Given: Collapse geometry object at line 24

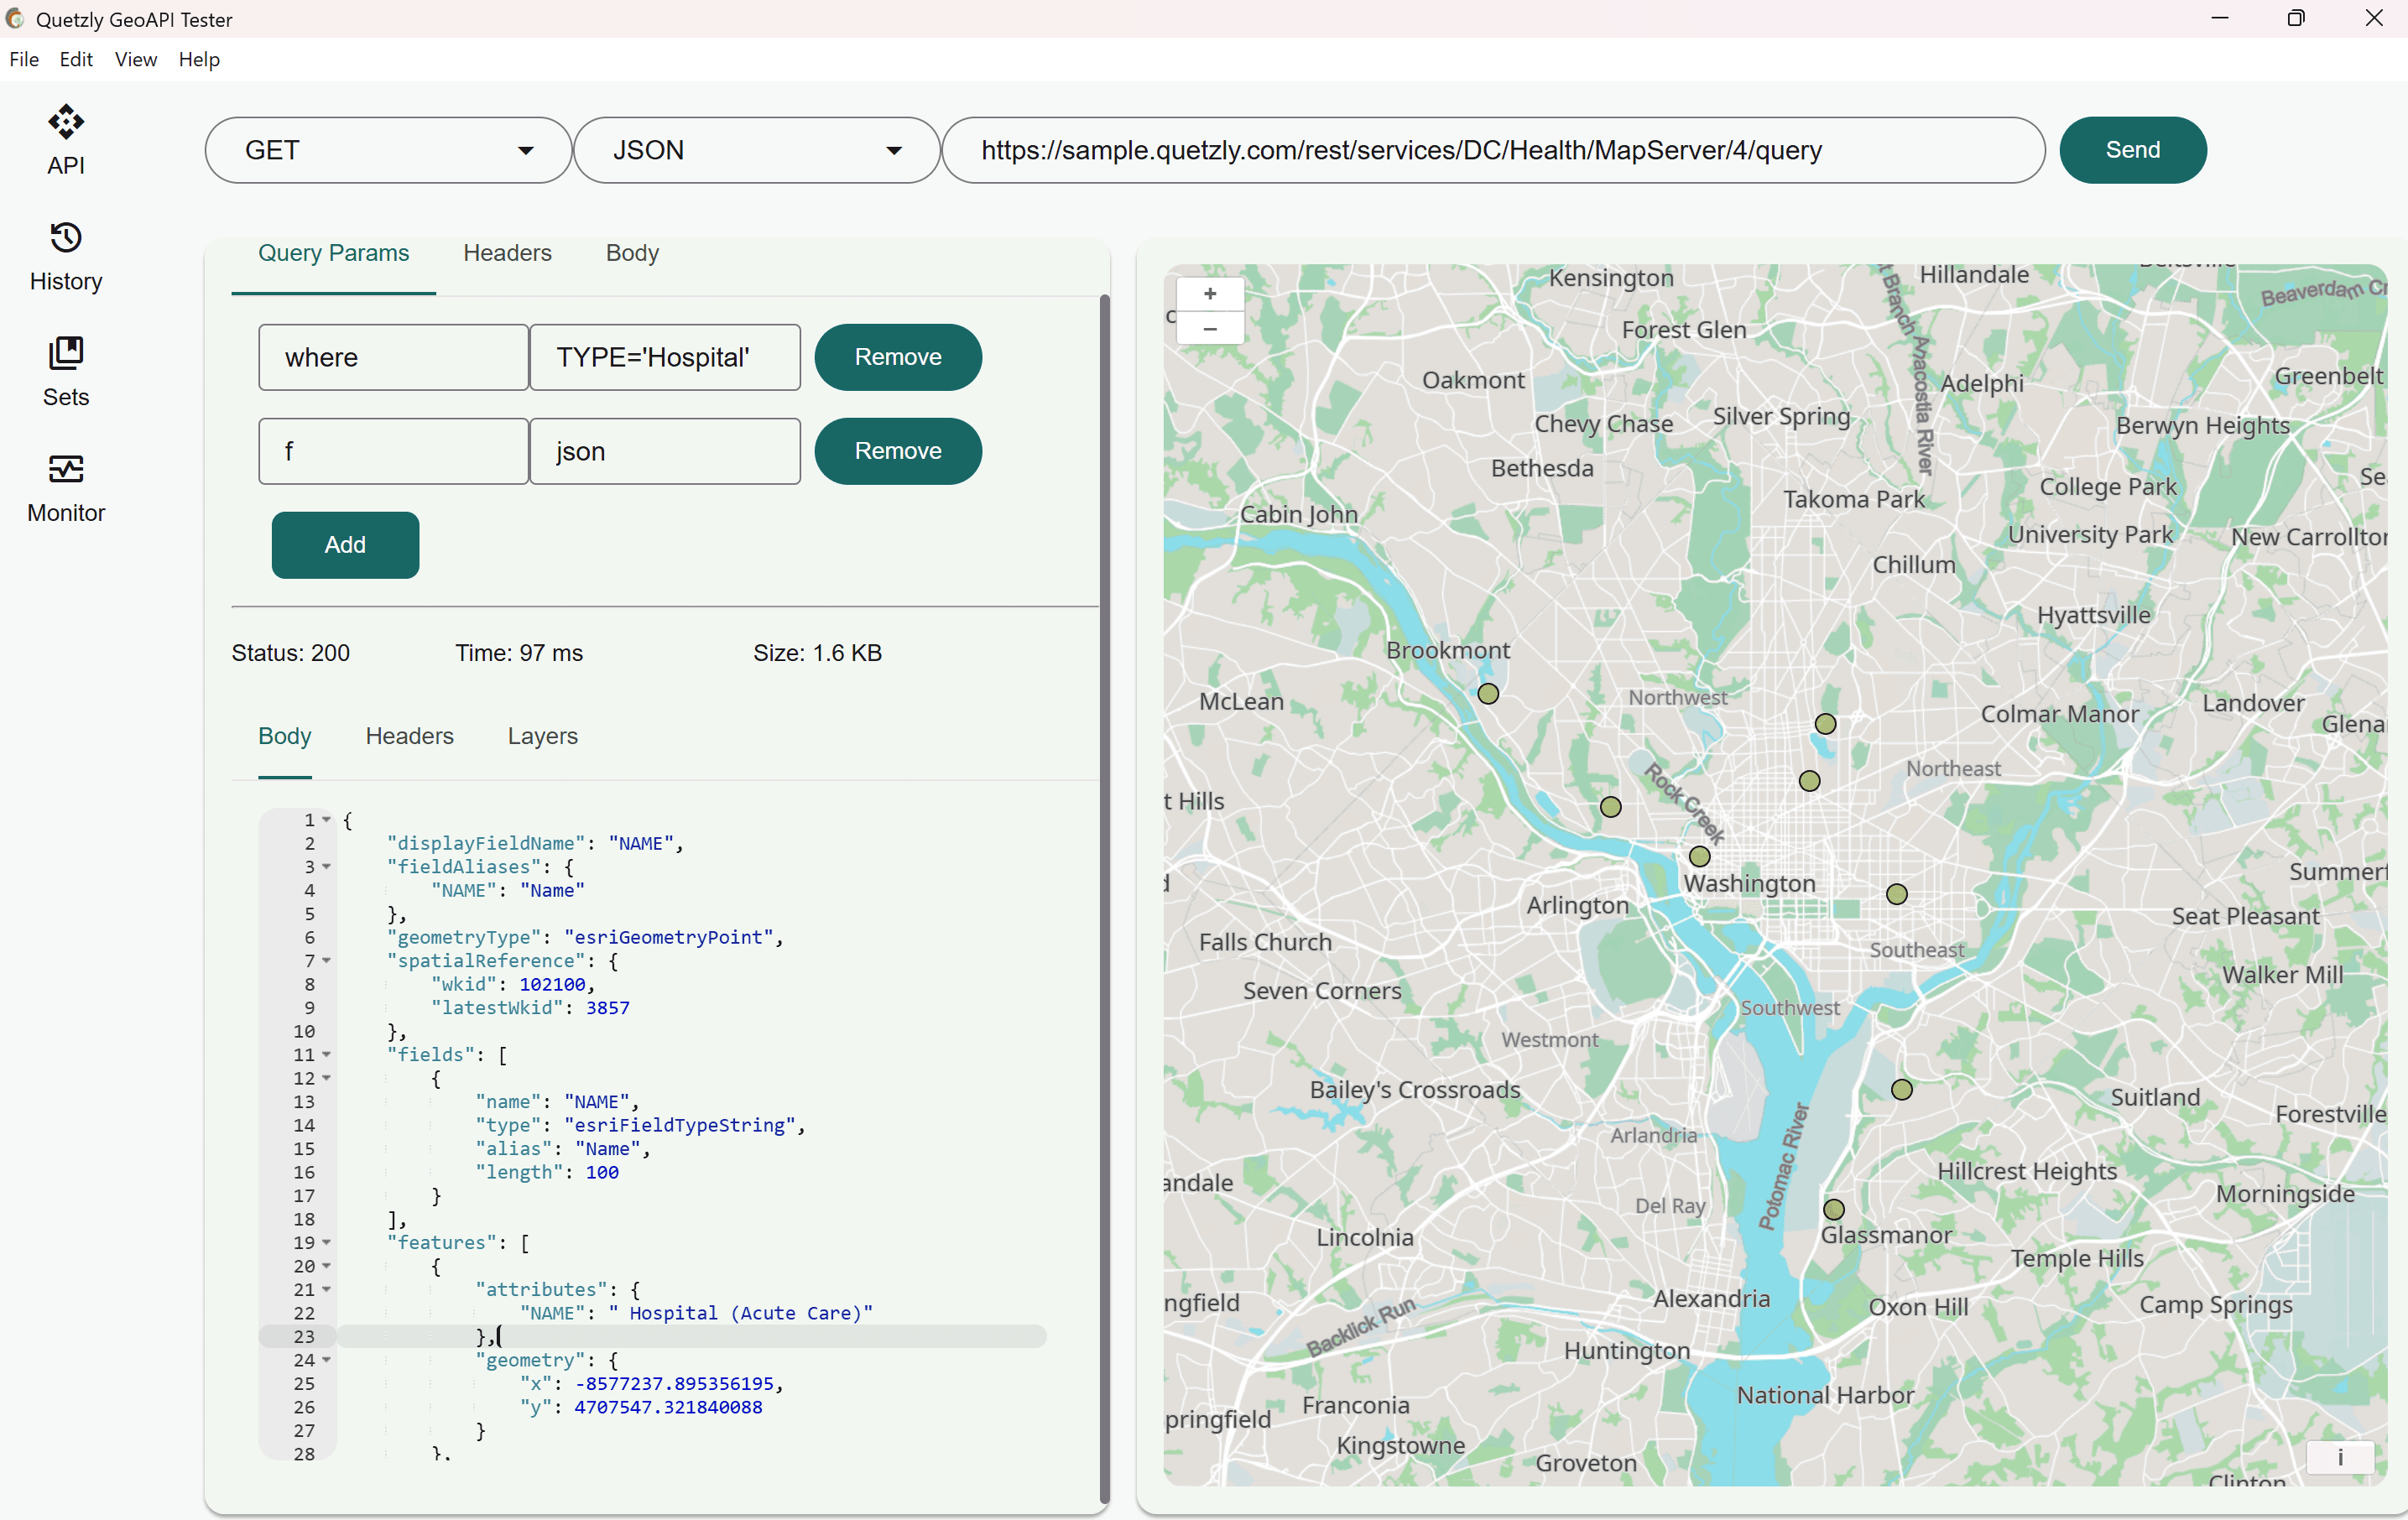Looking at the screenshot, I should (326, 1360).
